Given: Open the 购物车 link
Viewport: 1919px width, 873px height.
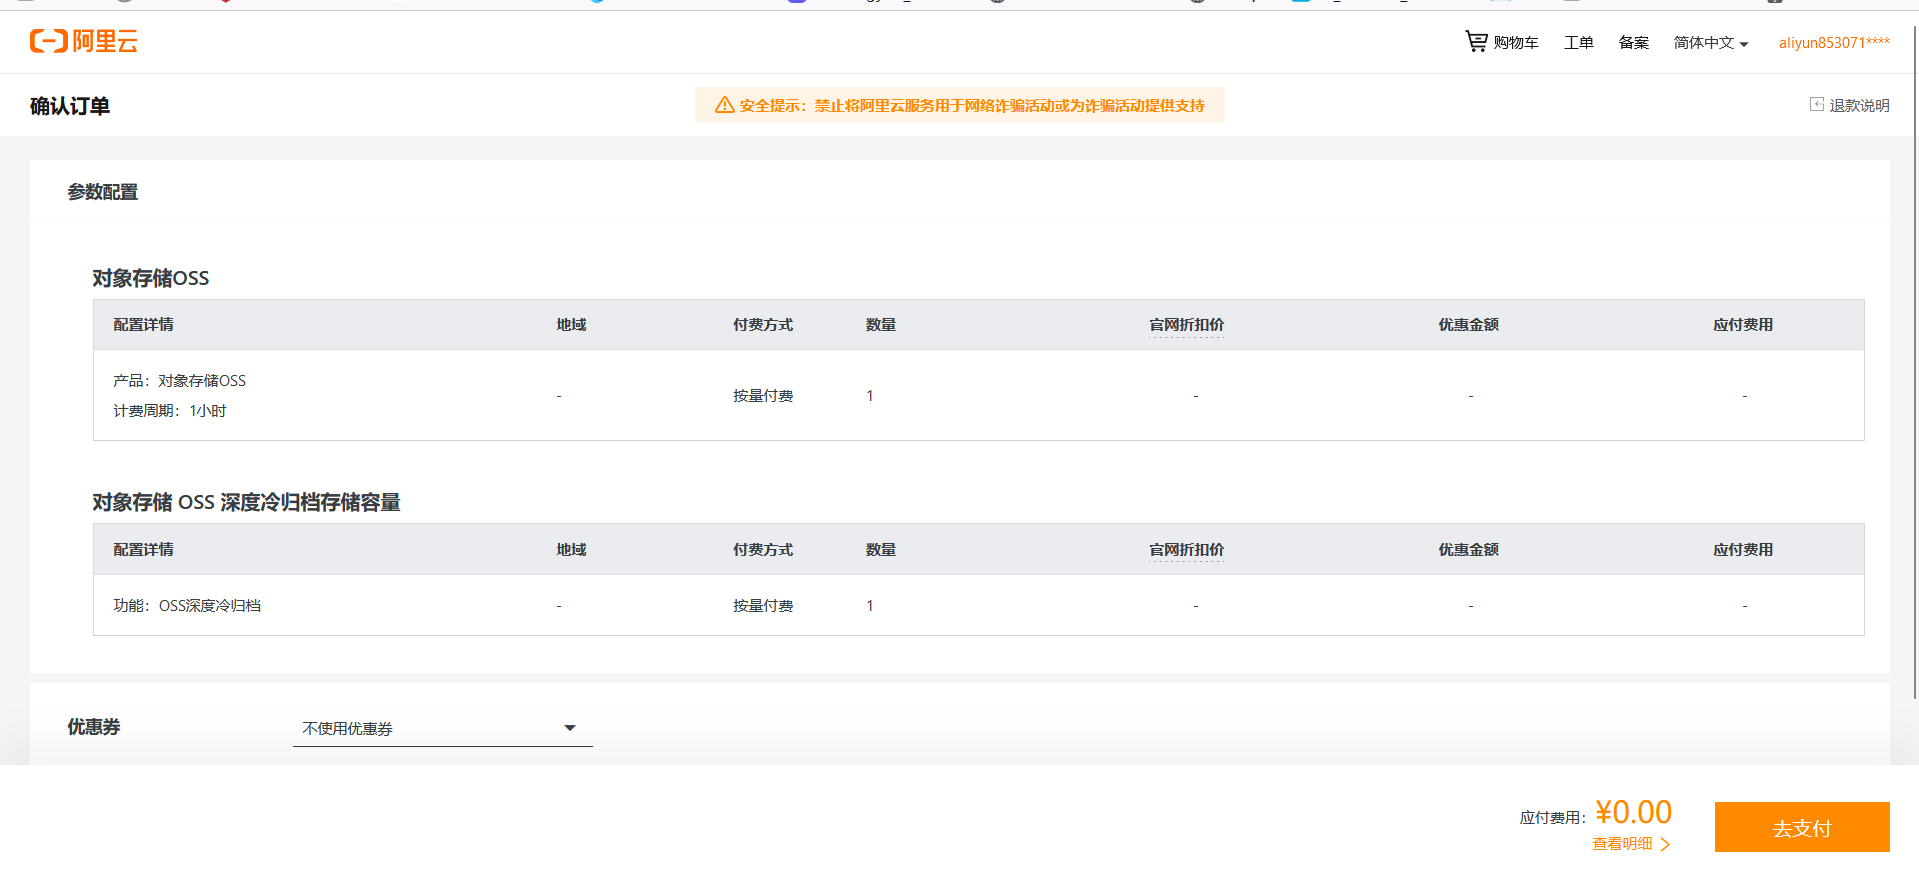Looking at the screenshot, I should pos(1516,42).
